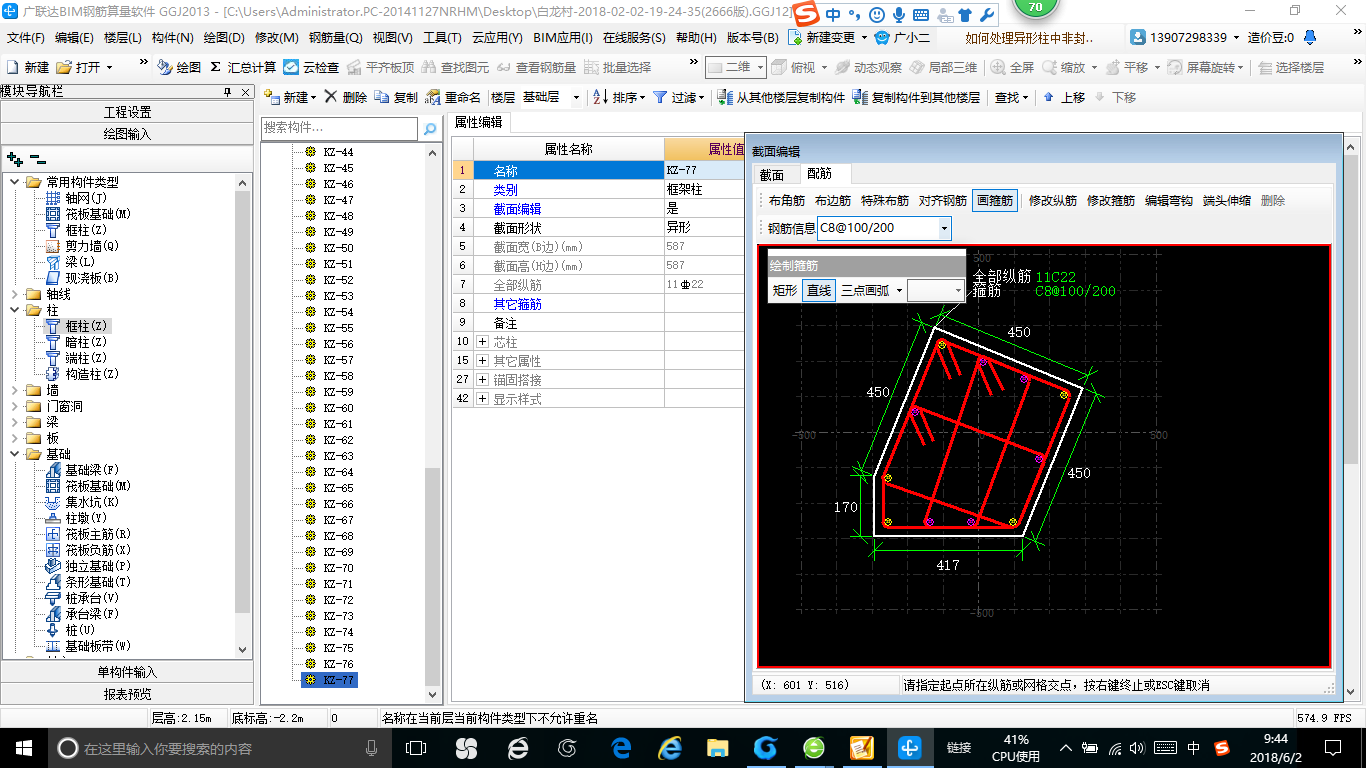Open Windows Task View icon in taskbar
The image size is (1366, 768).
(416, 747)
